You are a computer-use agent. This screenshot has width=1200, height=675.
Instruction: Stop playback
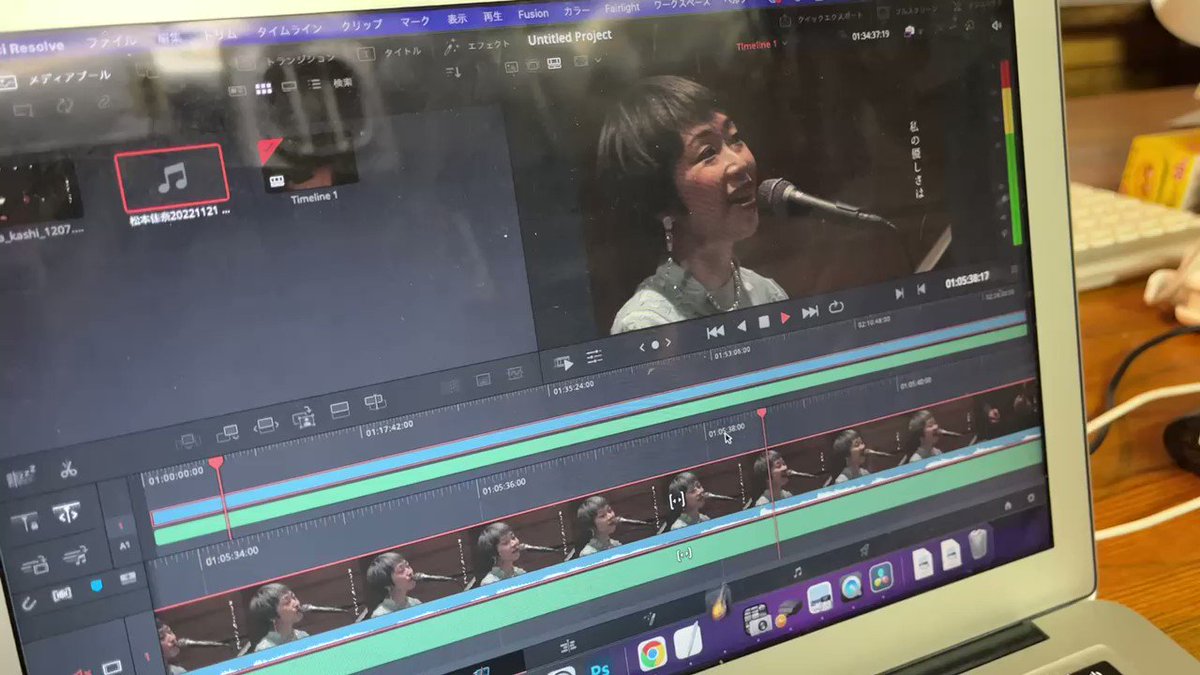(x=763, y=322)
